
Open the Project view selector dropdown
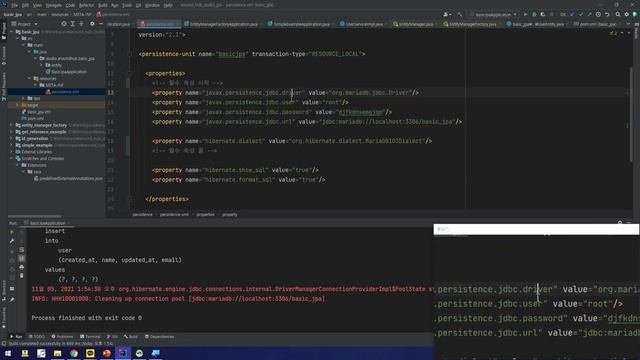pyautogui.click(x=25, y=24)
